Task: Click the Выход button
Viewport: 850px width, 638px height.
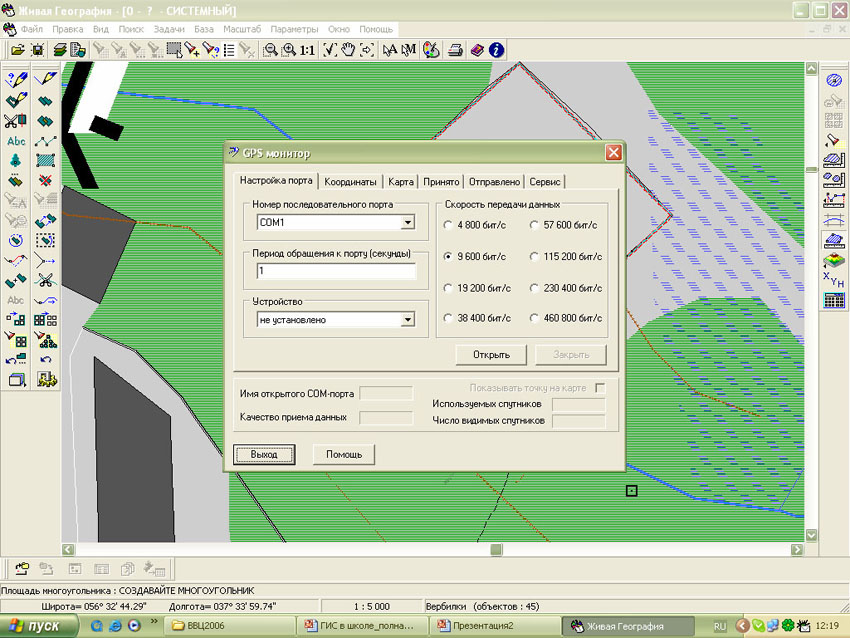Action: click(x=264, y=454)
